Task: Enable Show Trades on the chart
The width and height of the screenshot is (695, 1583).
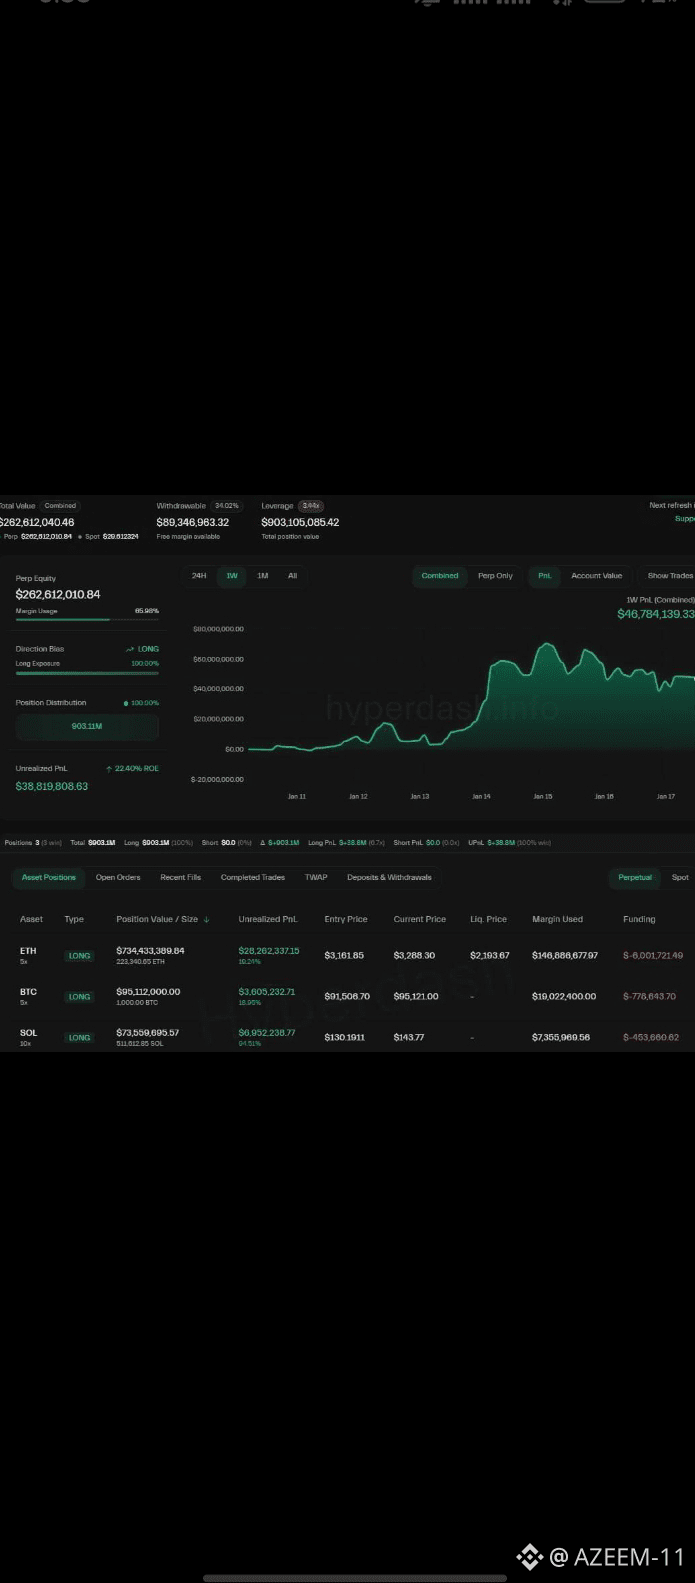Action: coord(670,576)
